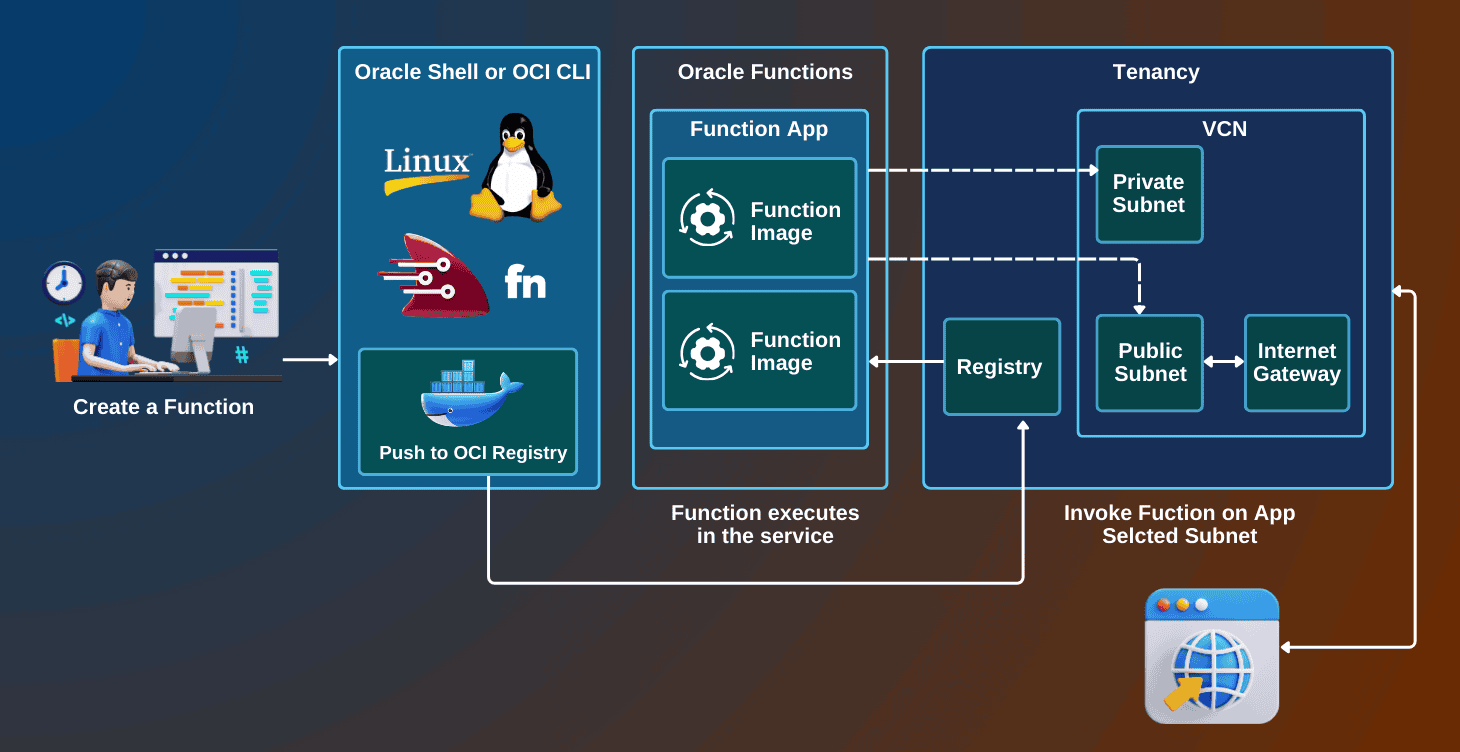Click the Push to OCI Registry label
The height and width of the screenshot is (752, 1460).
tap(473, 453)
